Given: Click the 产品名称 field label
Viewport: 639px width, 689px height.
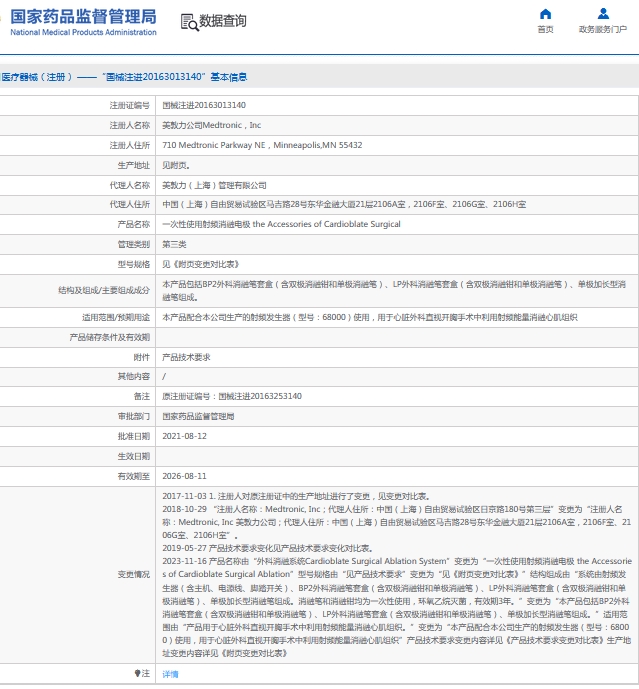Looking at the screenshot, I should [134, 225].
